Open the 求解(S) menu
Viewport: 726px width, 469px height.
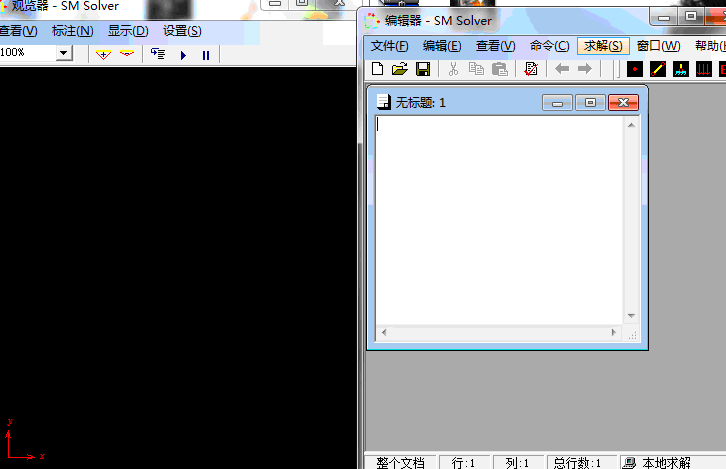pyautogui.click(x=603, y=46)
